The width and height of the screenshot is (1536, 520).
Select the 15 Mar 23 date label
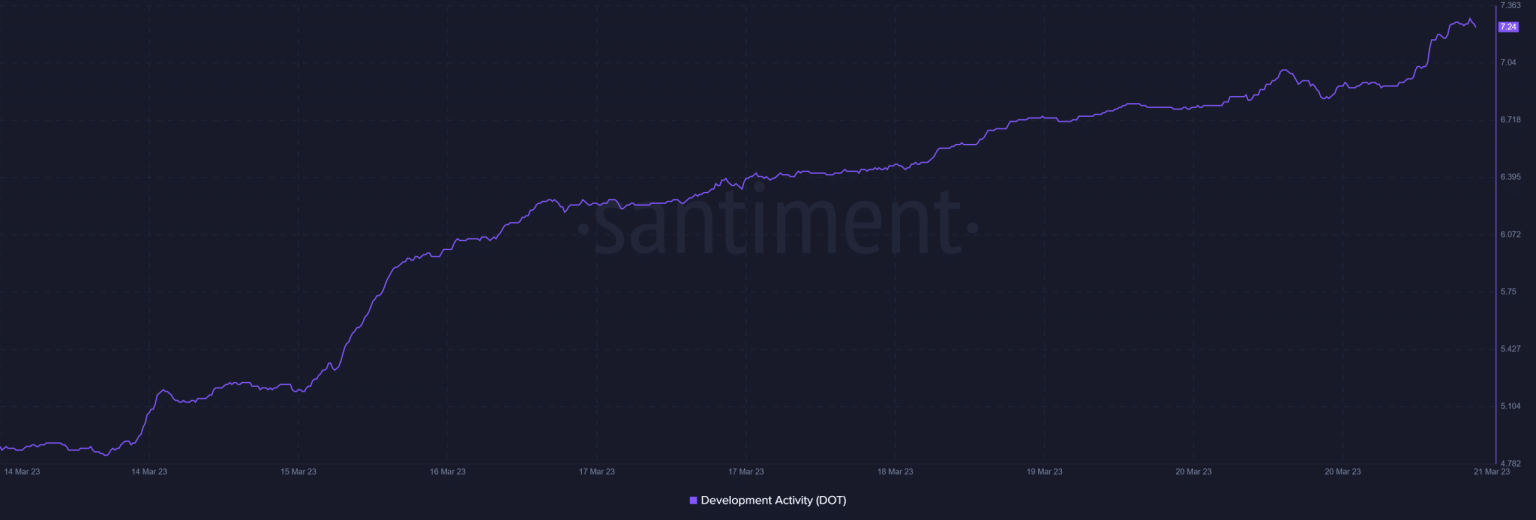[x=298, y=471]
